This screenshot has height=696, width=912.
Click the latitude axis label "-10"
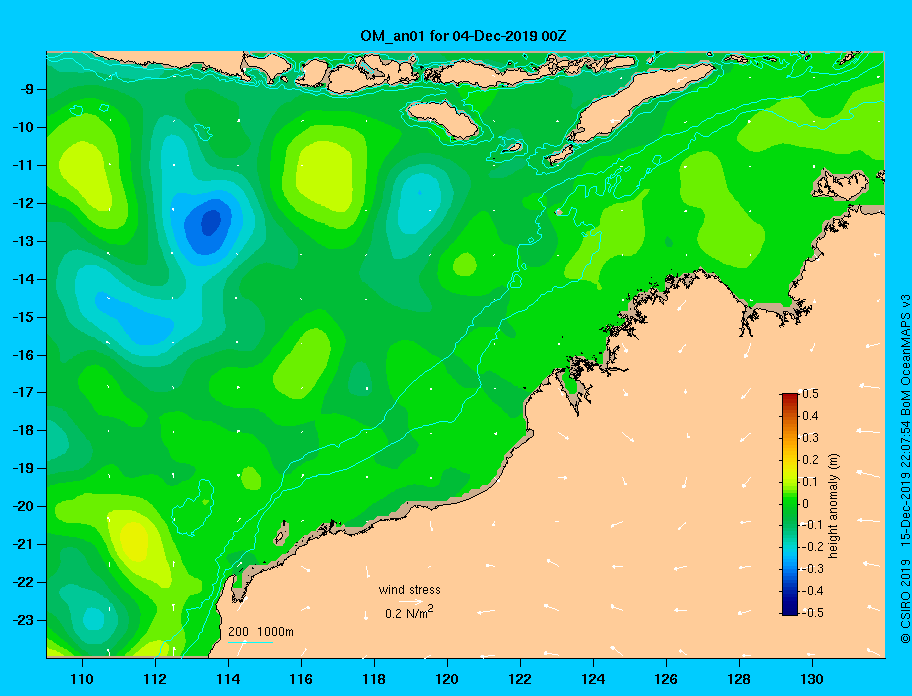[24, 127]
